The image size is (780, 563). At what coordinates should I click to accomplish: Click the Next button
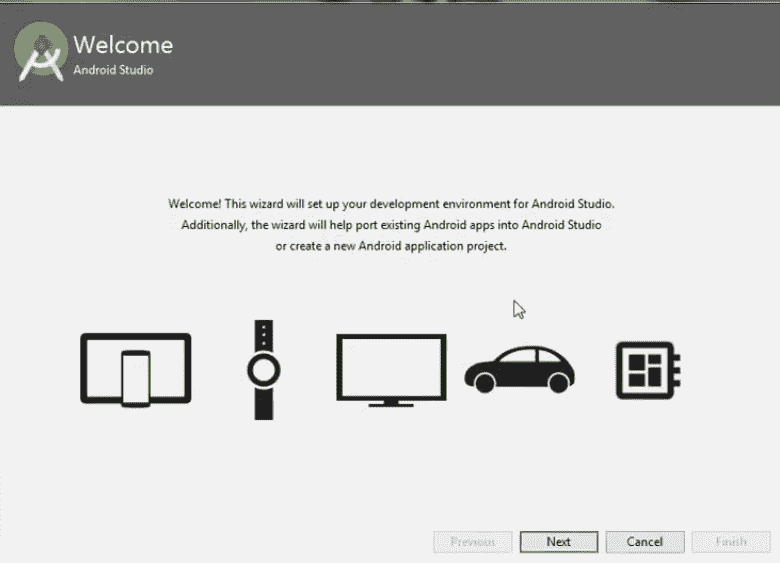coord(559,542)
